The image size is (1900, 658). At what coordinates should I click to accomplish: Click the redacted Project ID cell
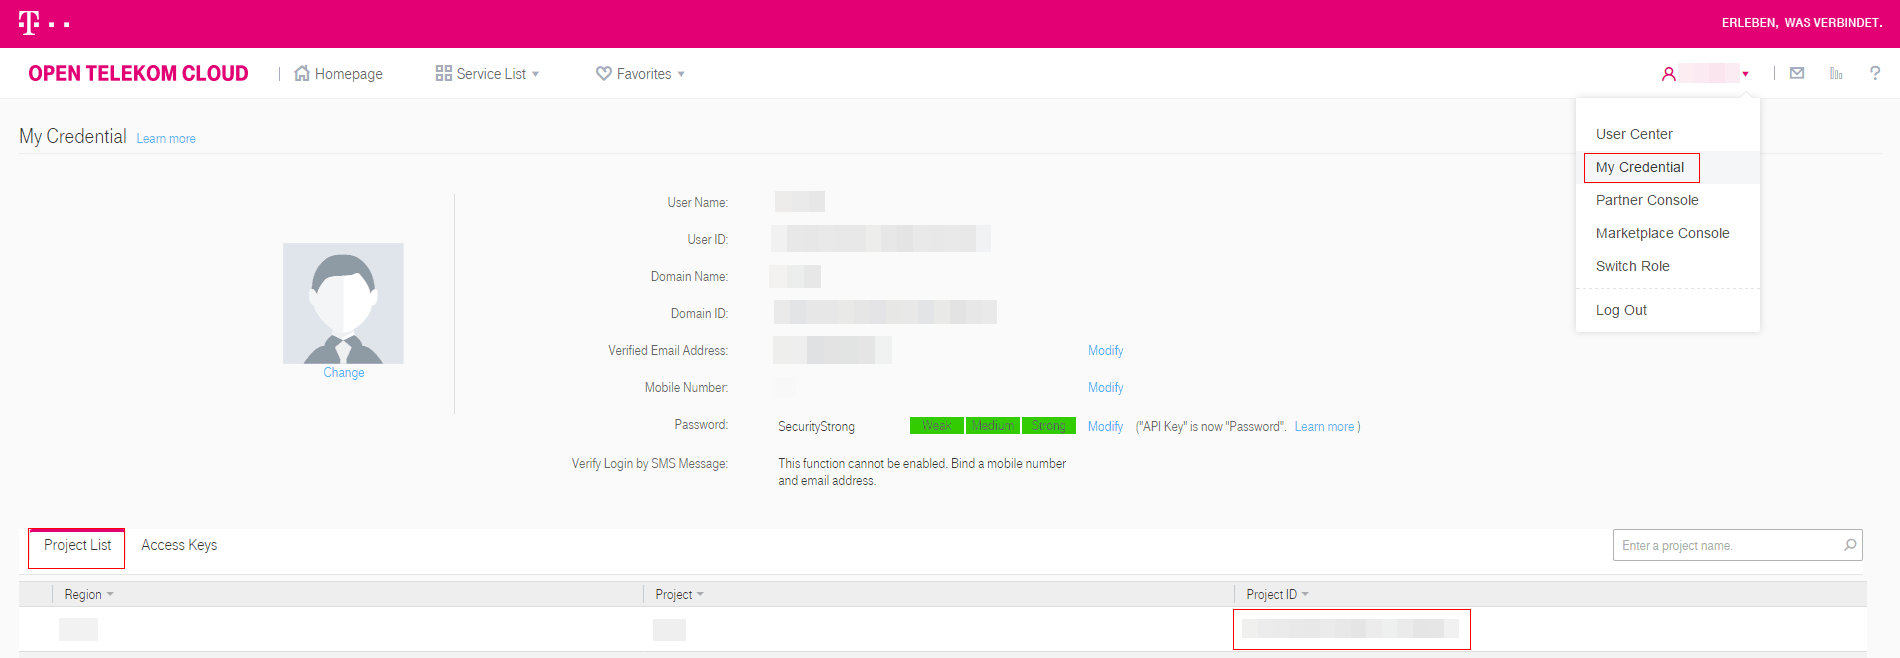coord(1351,629)
